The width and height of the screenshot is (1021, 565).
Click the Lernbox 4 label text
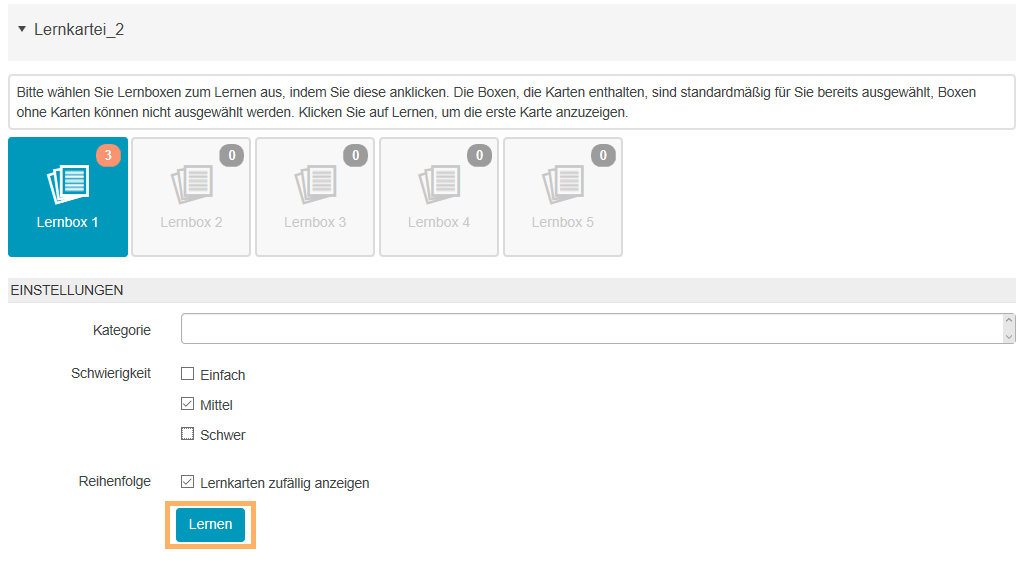click(439, 222)
